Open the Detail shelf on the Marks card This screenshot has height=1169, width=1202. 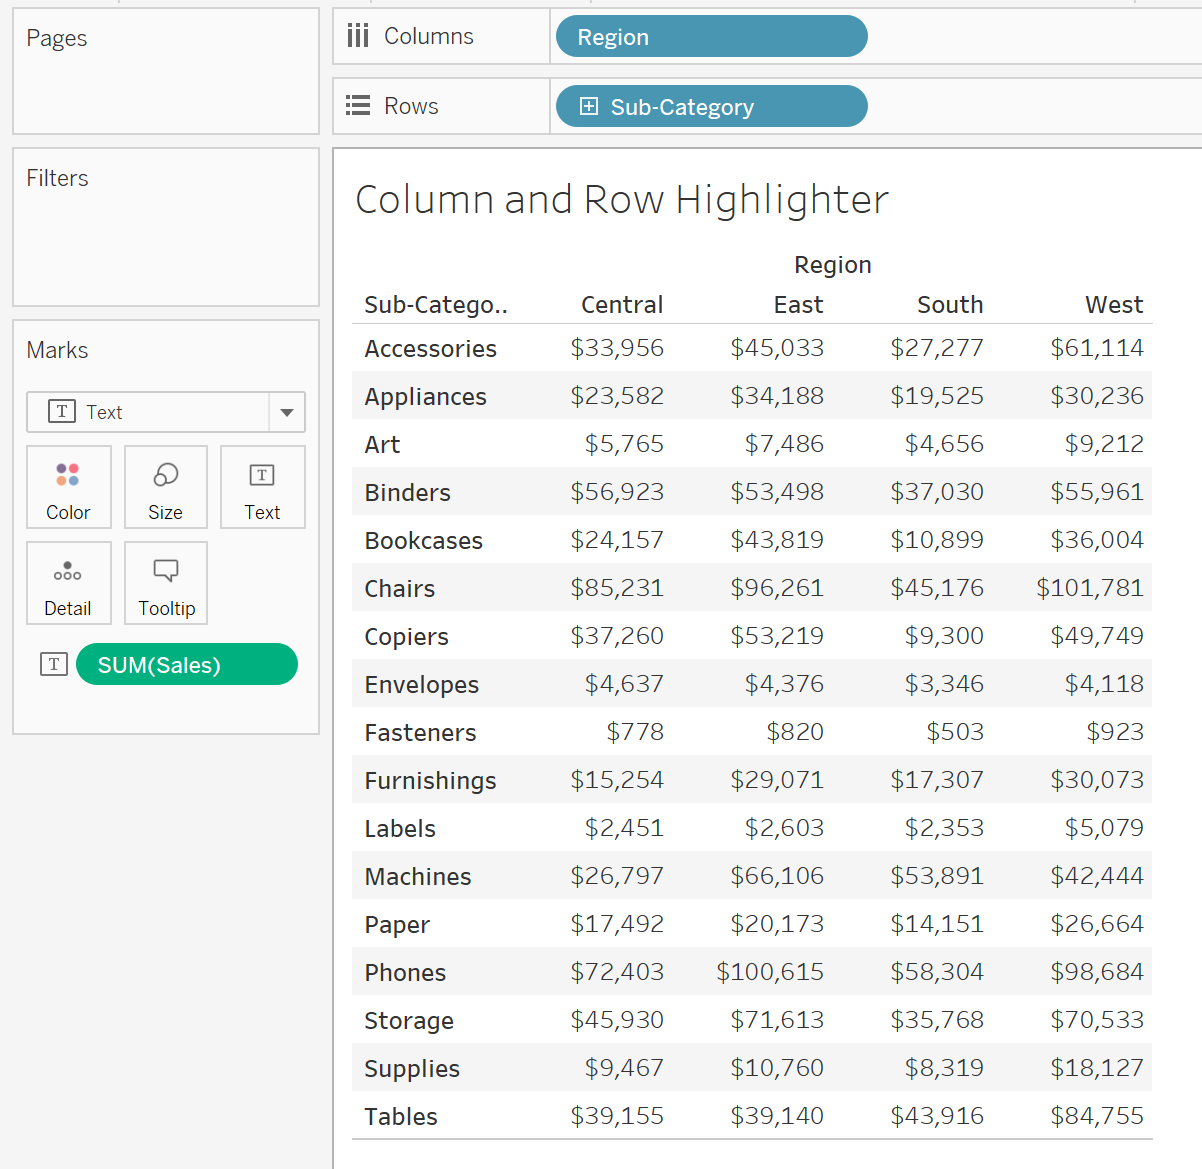coord(68,583)
